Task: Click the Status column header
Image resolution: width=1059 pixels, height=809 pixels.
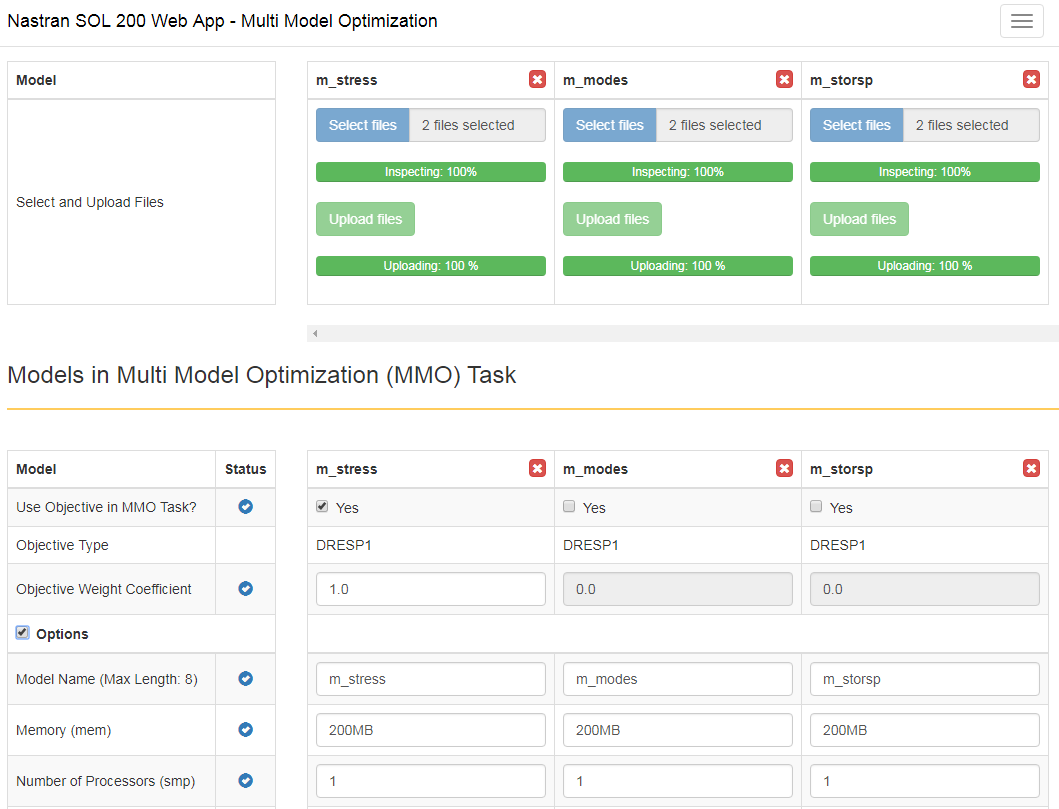Action: (x=246, y=469)
